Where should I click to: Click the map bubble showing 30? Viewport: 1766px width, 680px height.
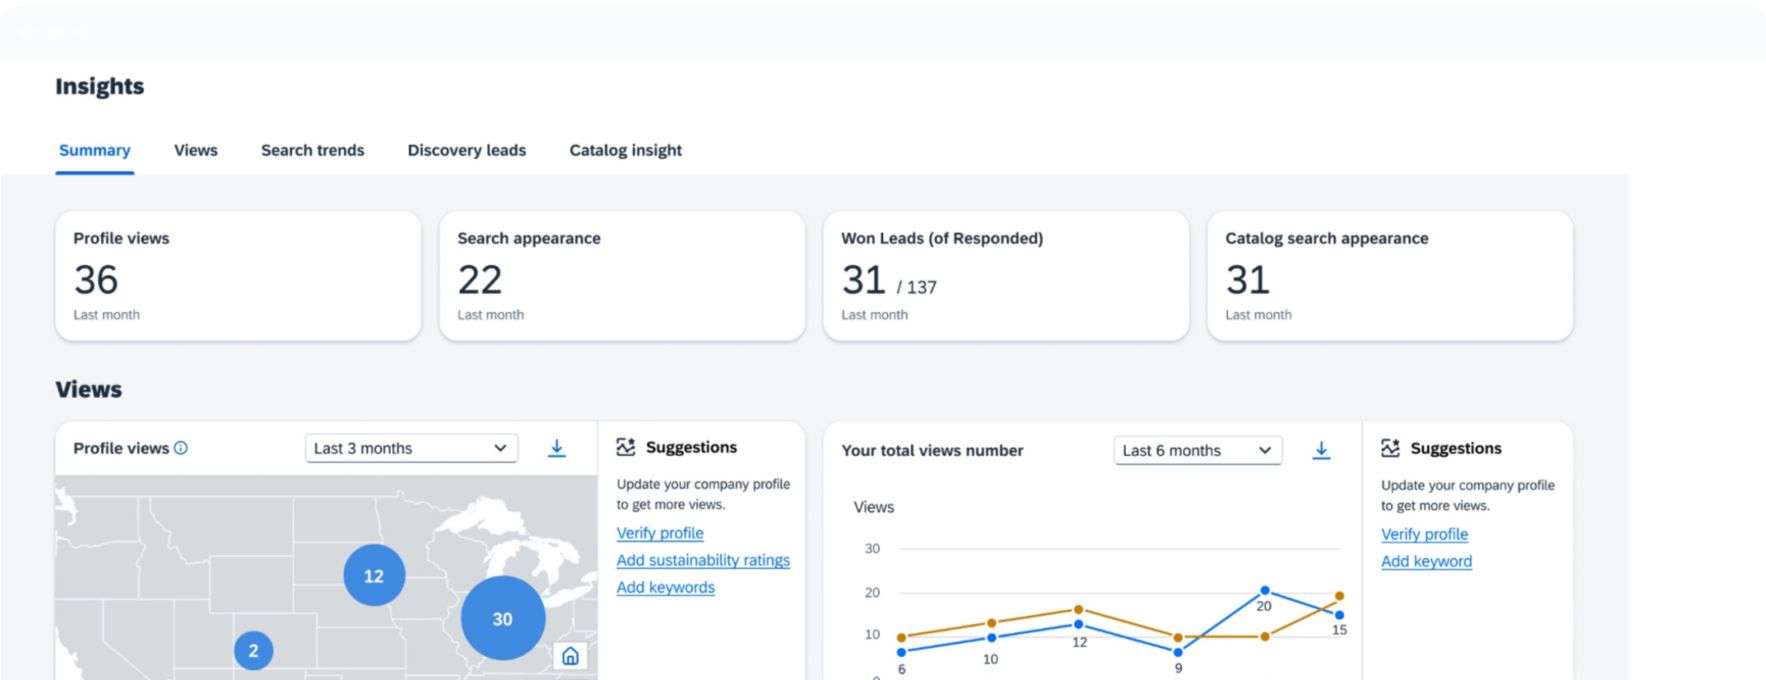(502, 618)
